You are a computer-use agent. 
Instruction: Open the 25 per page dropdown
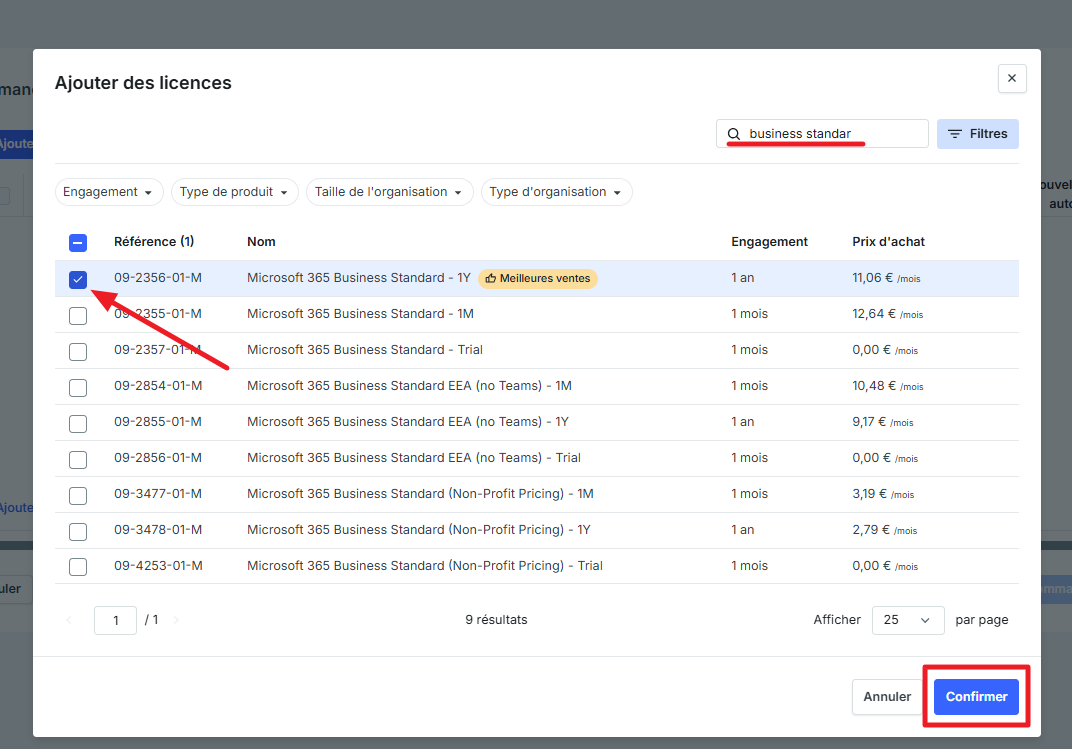908,621
